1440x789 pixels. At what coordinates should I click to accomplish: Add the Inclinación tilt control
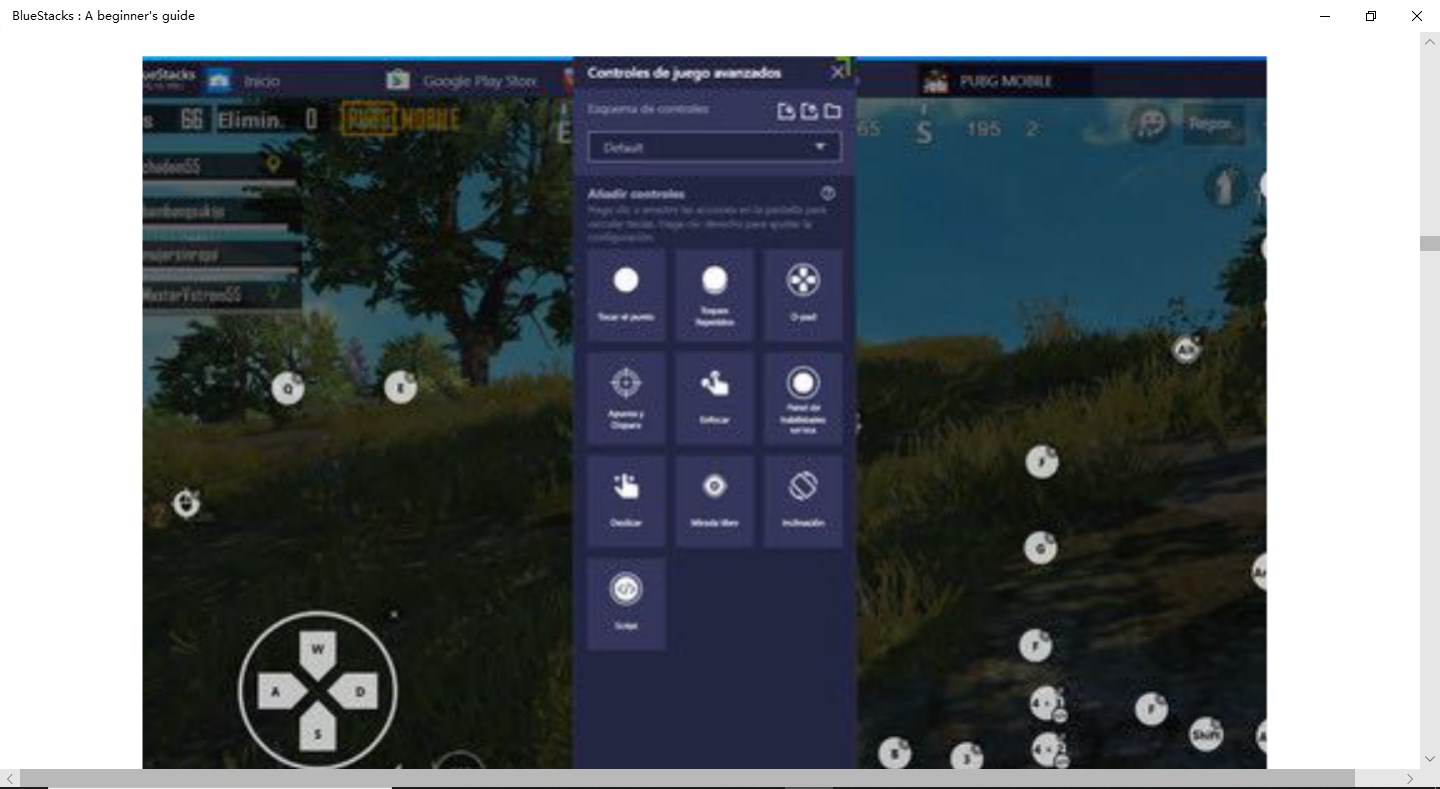click(803, 501)
